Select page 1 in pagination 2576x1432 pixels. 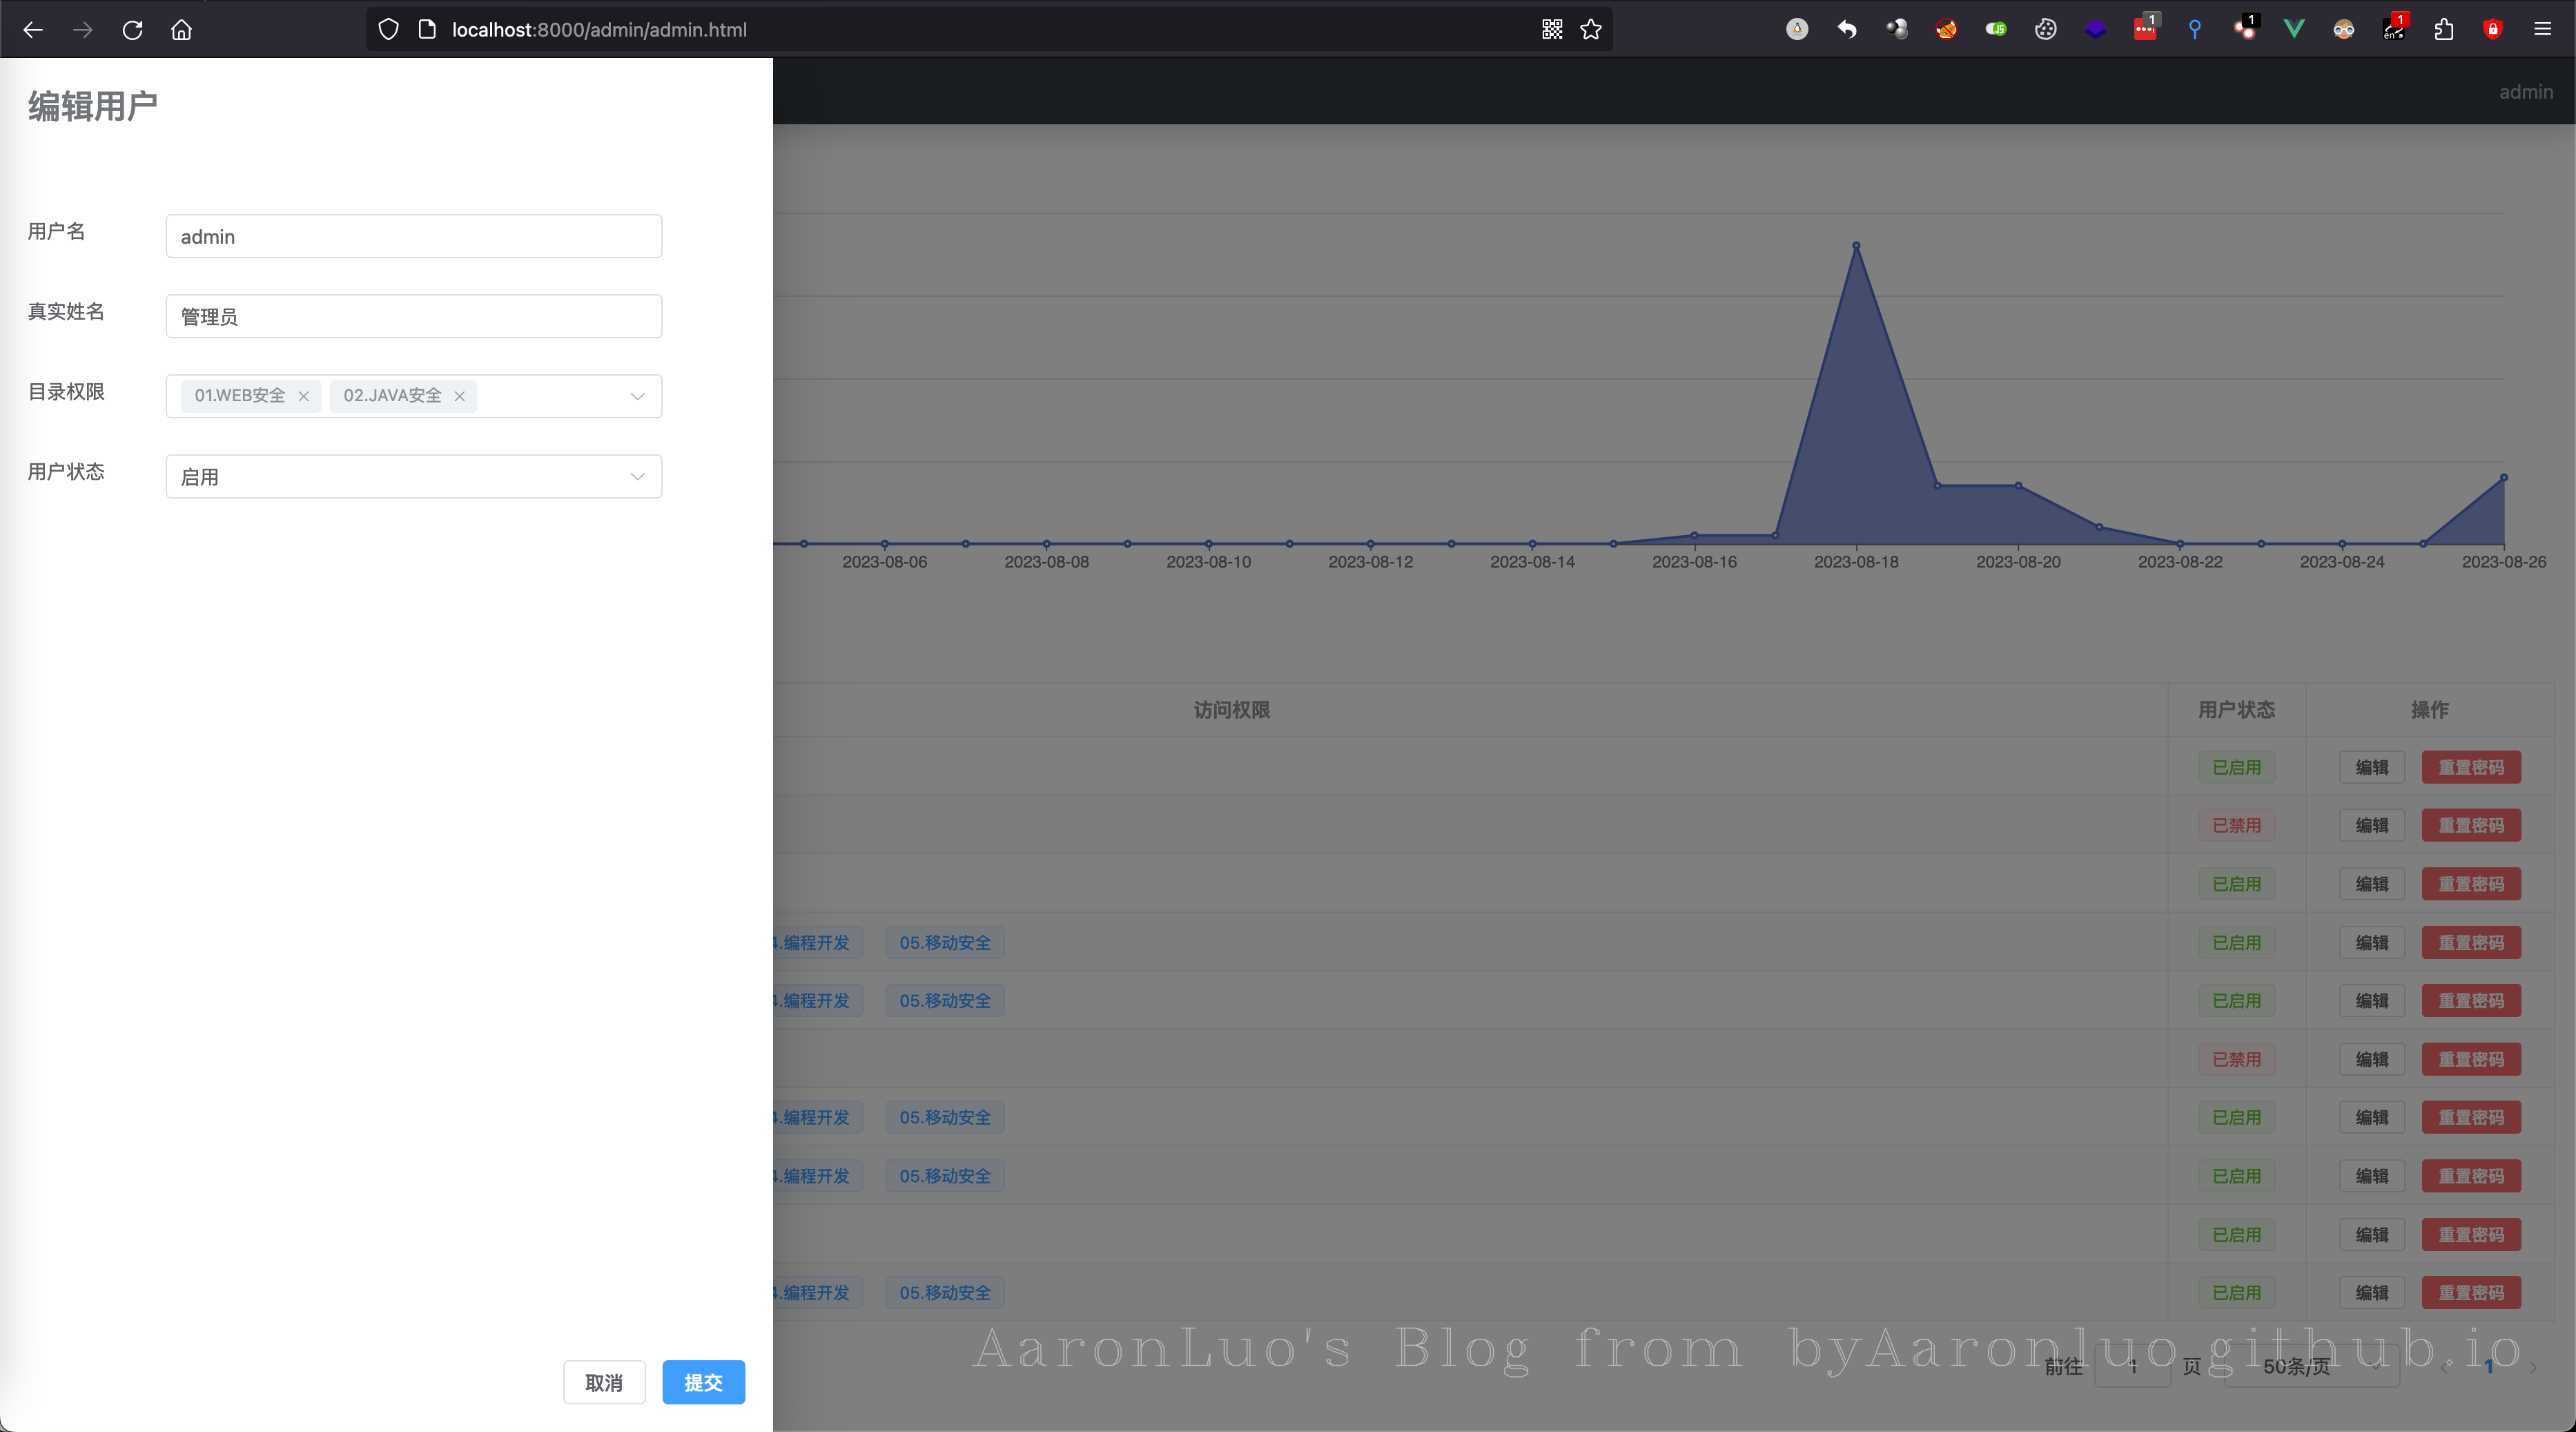tap(2489, 1366)
